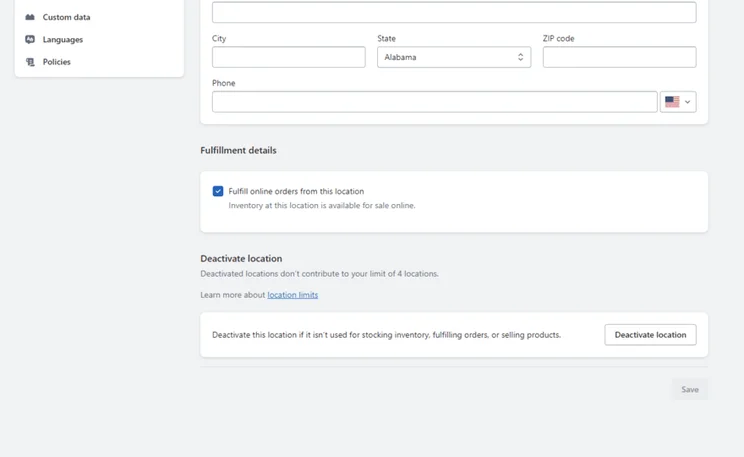Open Languages settings
The image size is (744, 457).
click(63, 39)
